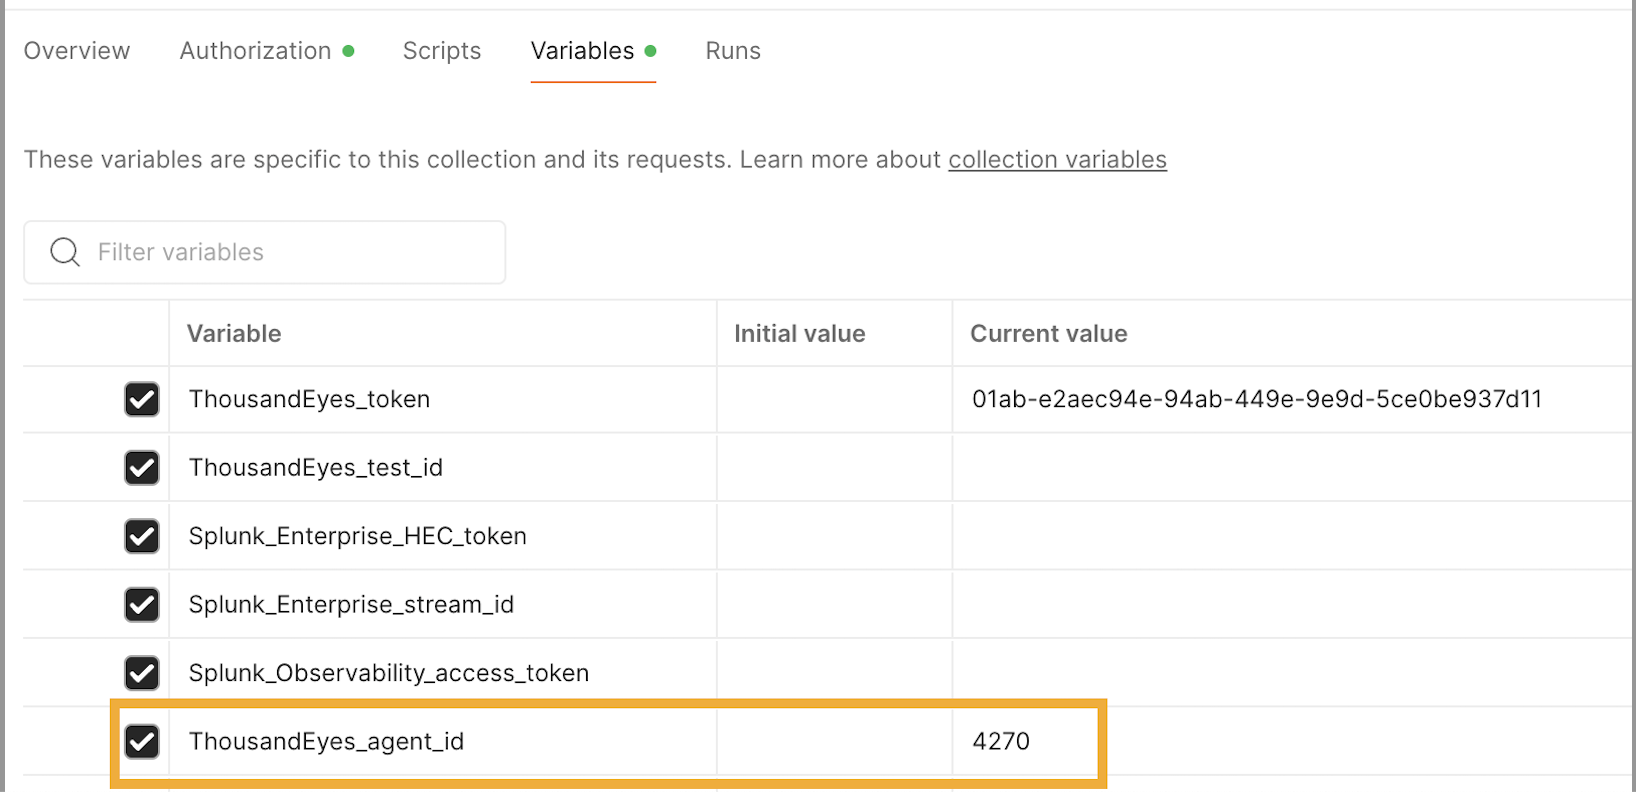Screen dimensions: 1636x792
Task: Click the Current value column header
Action: coord(1049,334)
